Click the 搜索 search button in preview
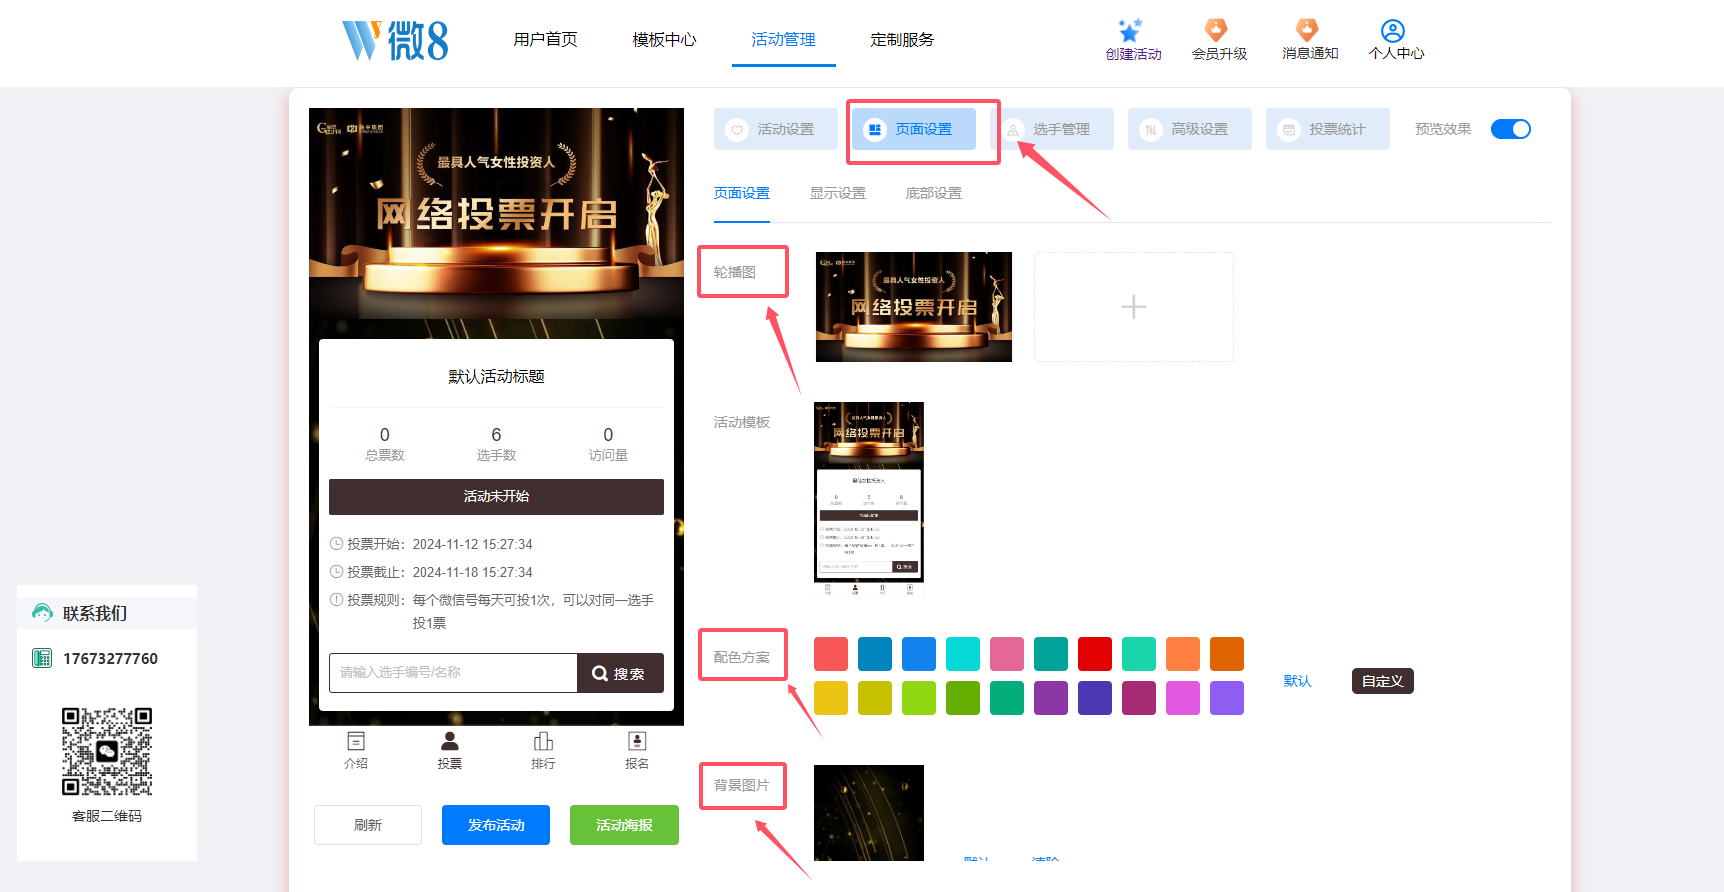The image size is (1724, 892). coord(620,673)
